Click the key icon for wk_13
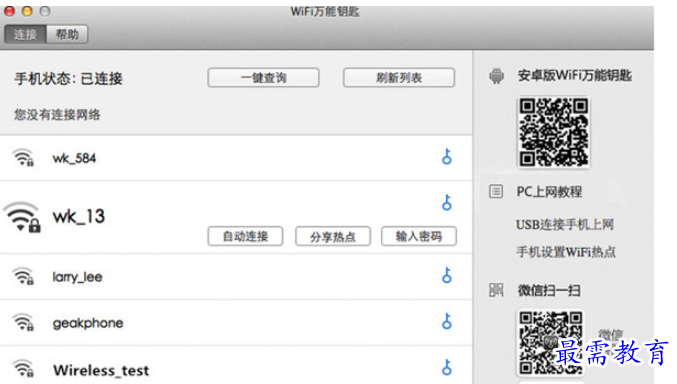Screen dimensions: 677x384 coord(447,202)
